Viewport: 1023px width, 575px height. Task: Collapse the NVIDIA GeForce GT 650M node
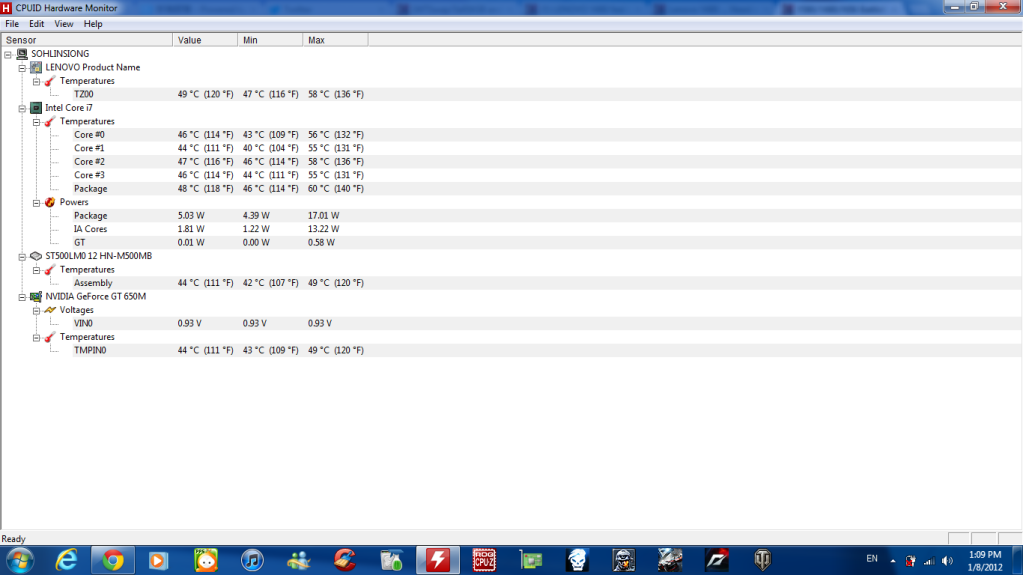click(x=22, y=297)
